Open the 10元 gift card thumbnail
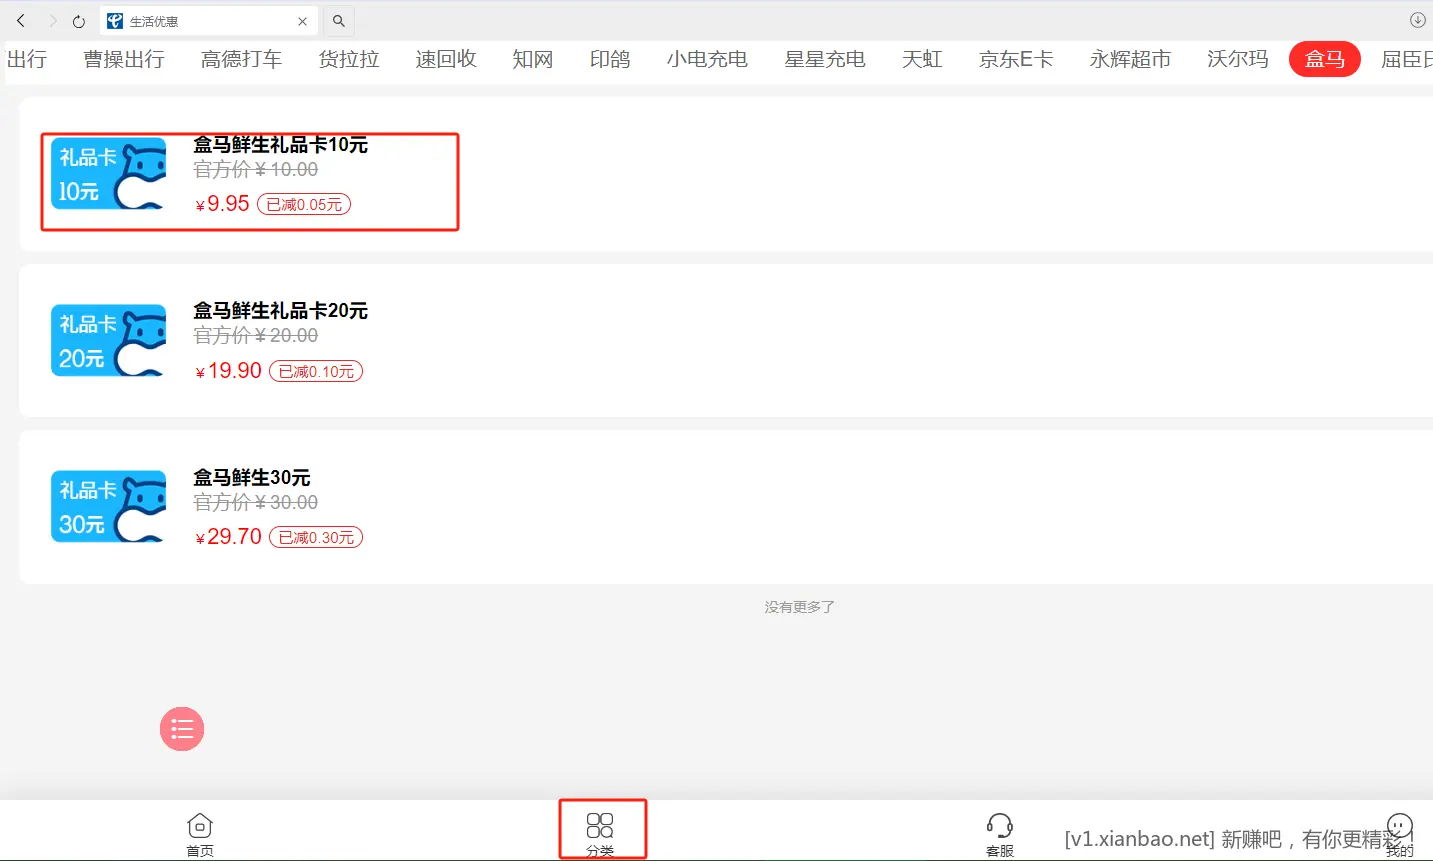Screen dimensions: 1433x861 click(109, 173)
